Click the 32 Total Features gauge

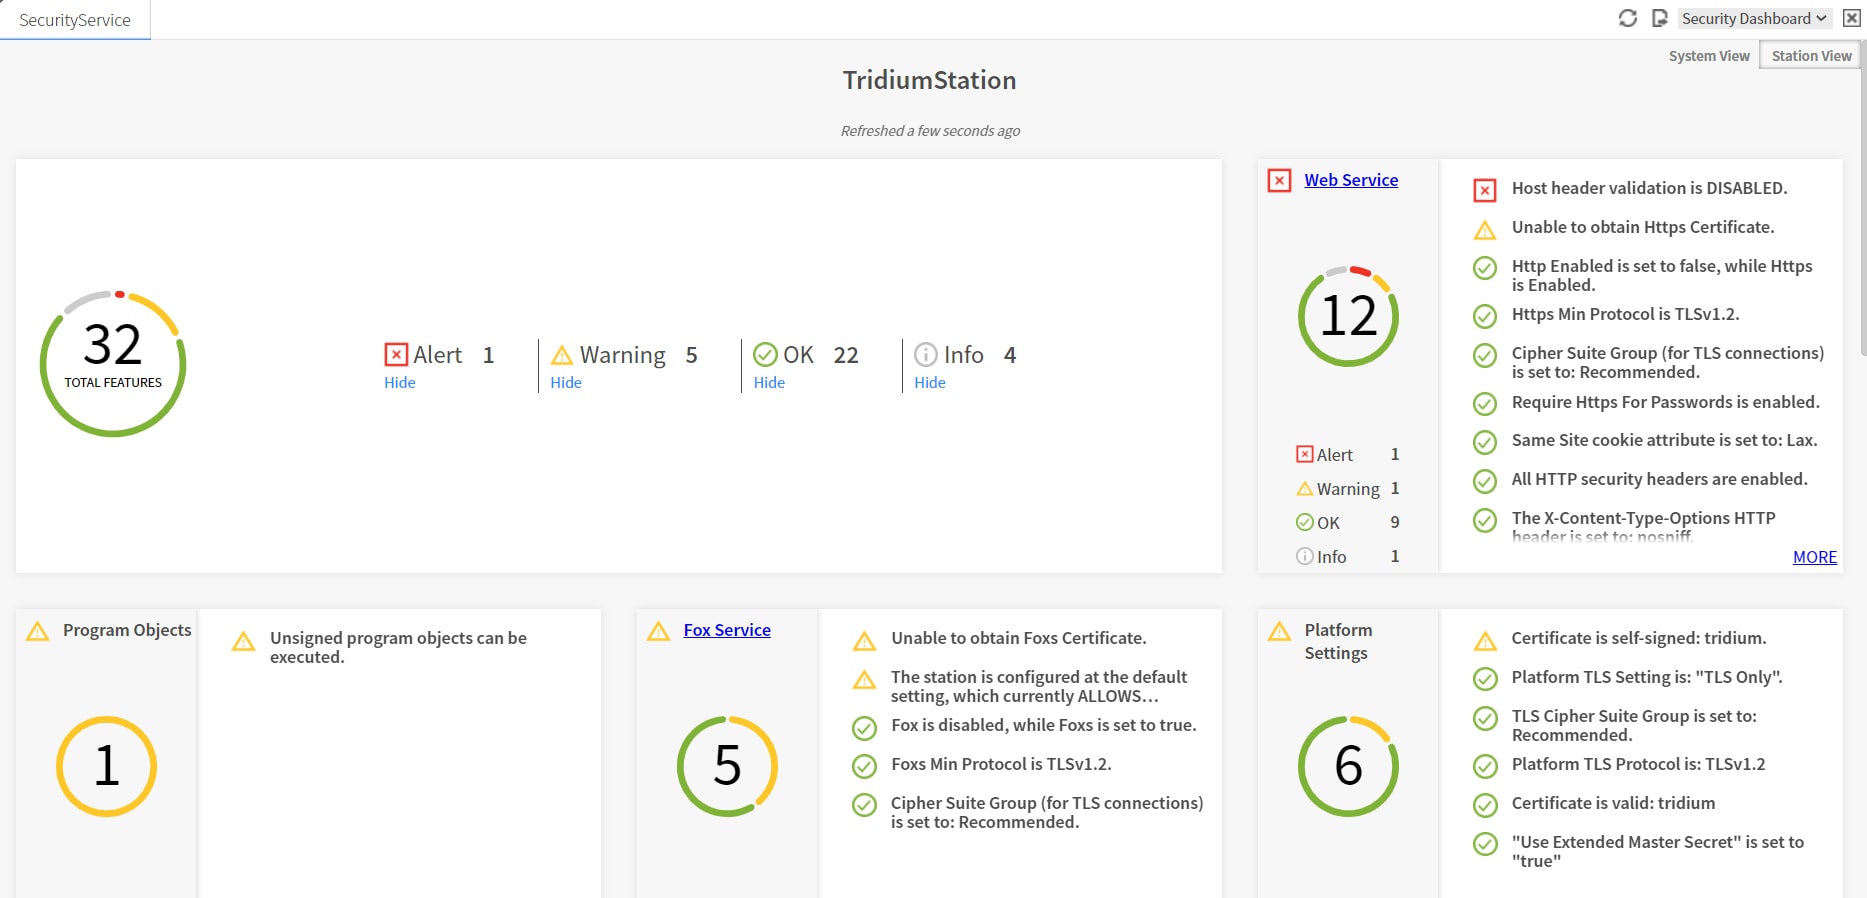(x=113, y=364)
